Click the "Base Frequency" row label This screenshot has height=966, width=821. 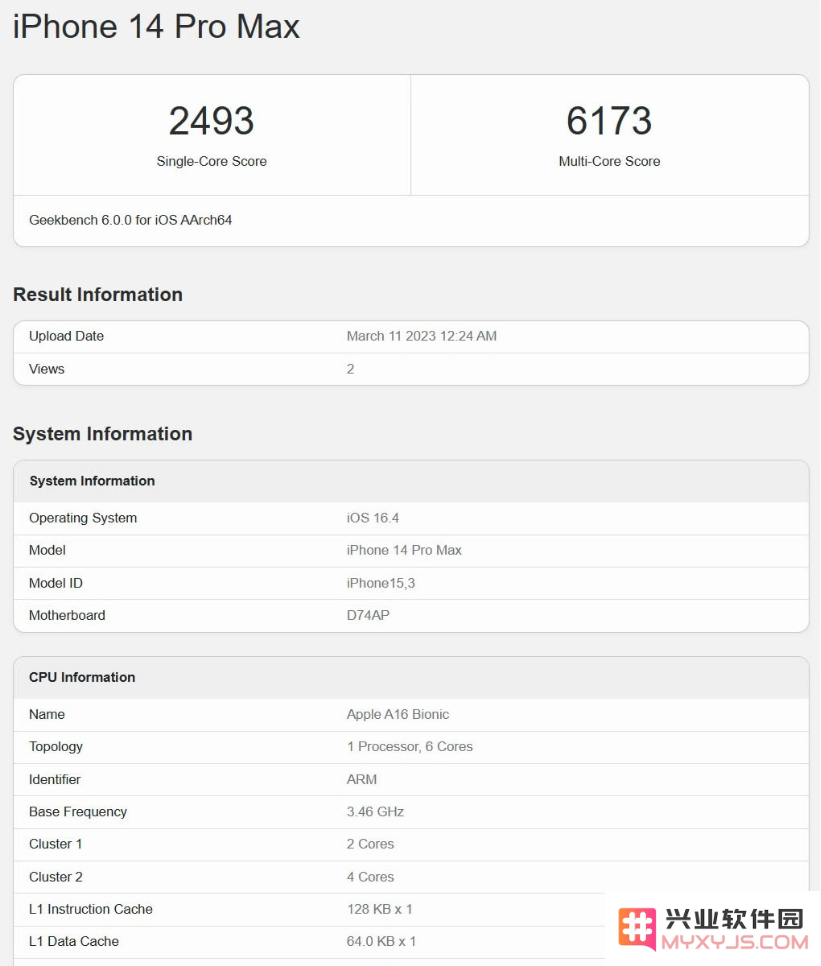pos(78,812)
